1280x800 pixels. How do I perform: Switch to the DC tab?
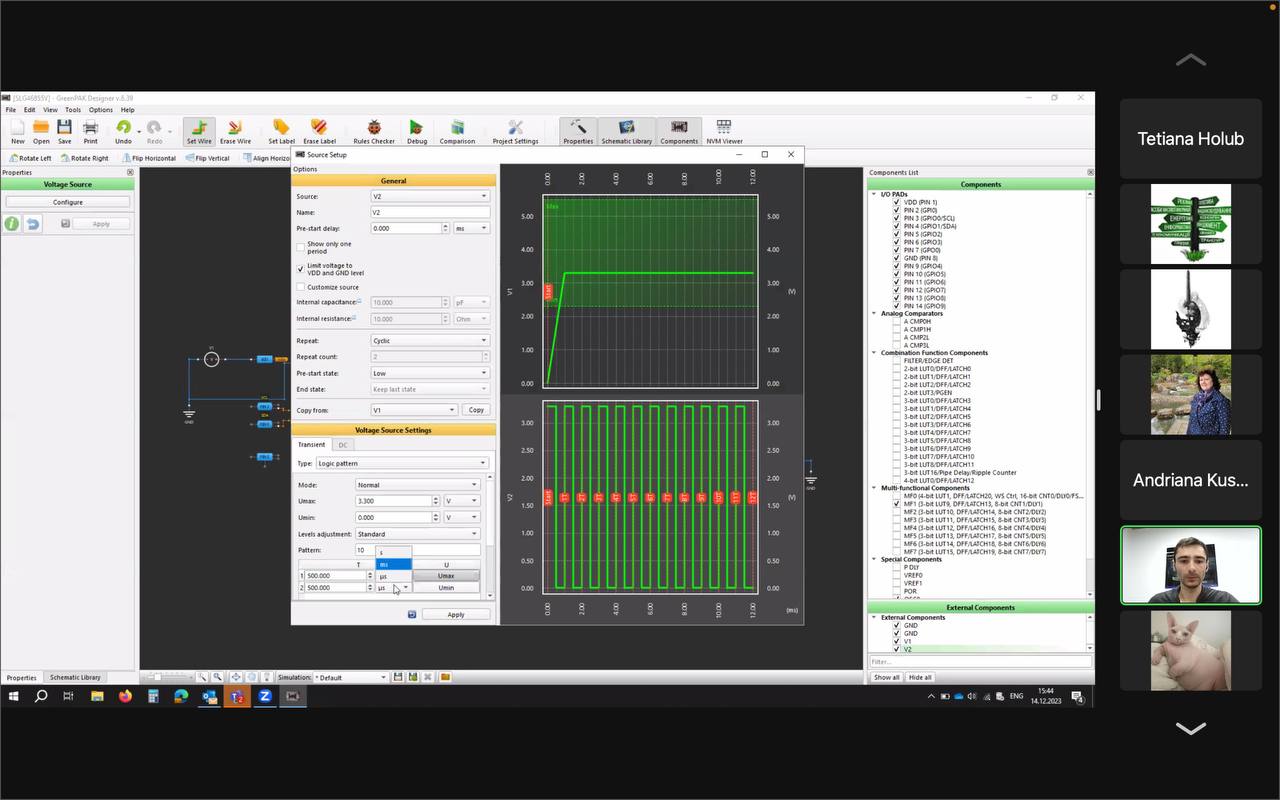click(x=343, y=445)
